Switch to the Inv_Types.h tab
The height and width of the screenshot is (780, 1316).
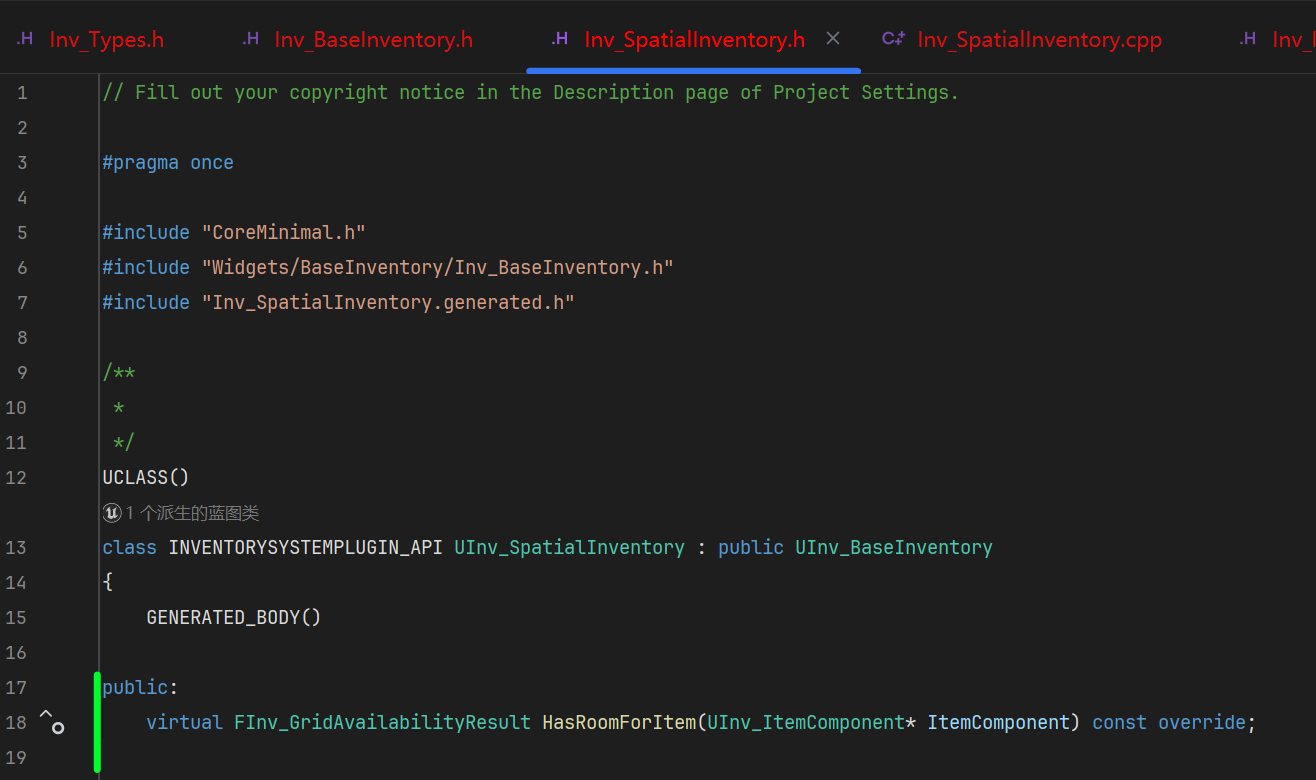pyautogui.click(x=106, y=40)
